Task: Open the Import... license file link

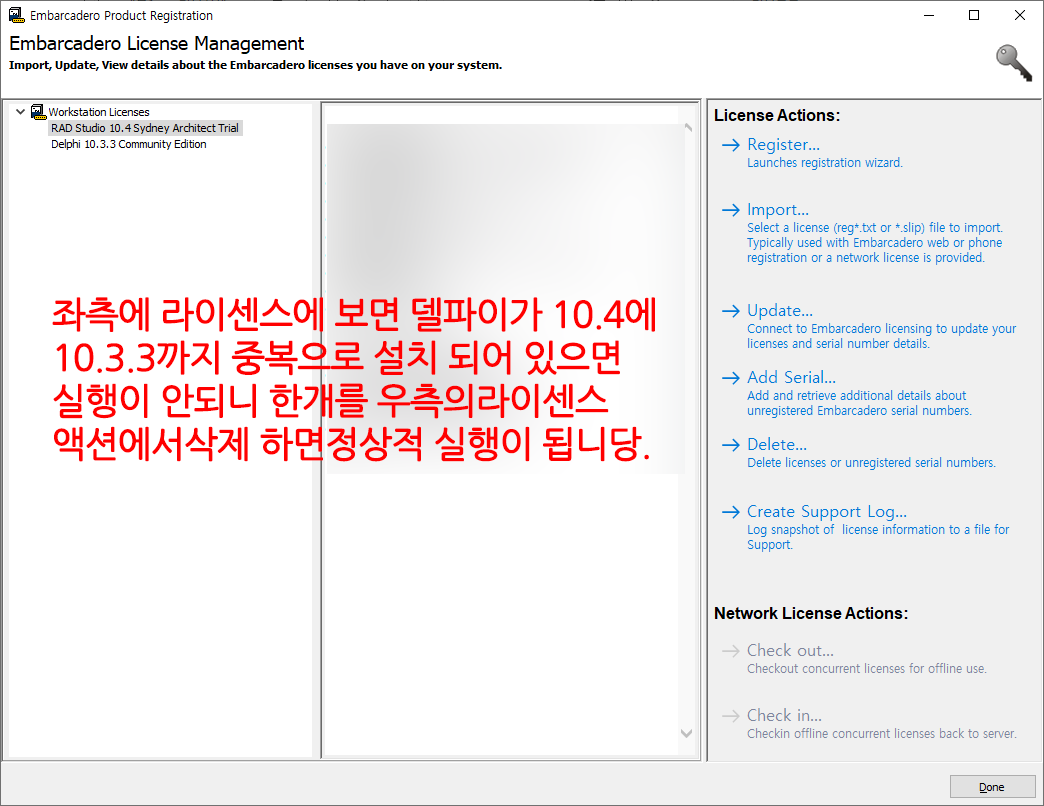Action: click(778, 210)
